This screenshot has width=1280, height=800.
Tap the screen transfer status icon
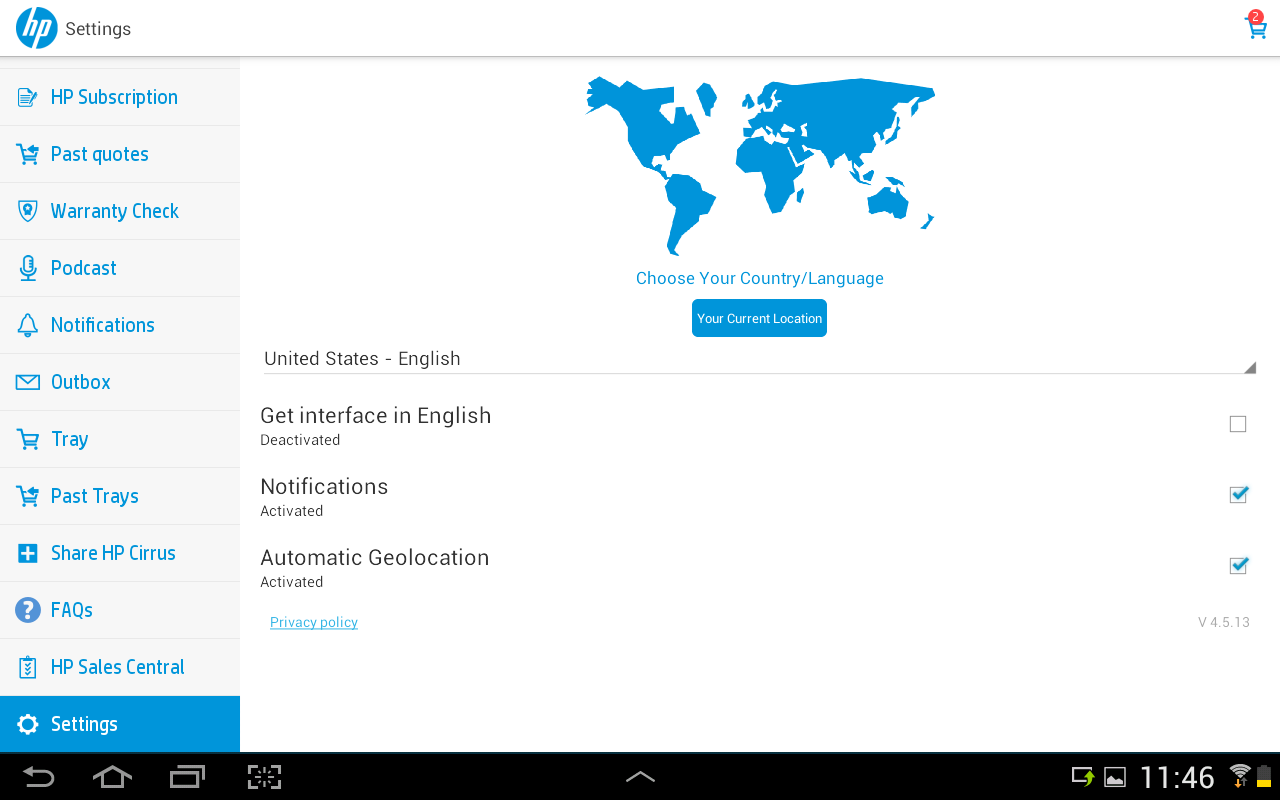pyautogui.click(x=1083, y=777)
